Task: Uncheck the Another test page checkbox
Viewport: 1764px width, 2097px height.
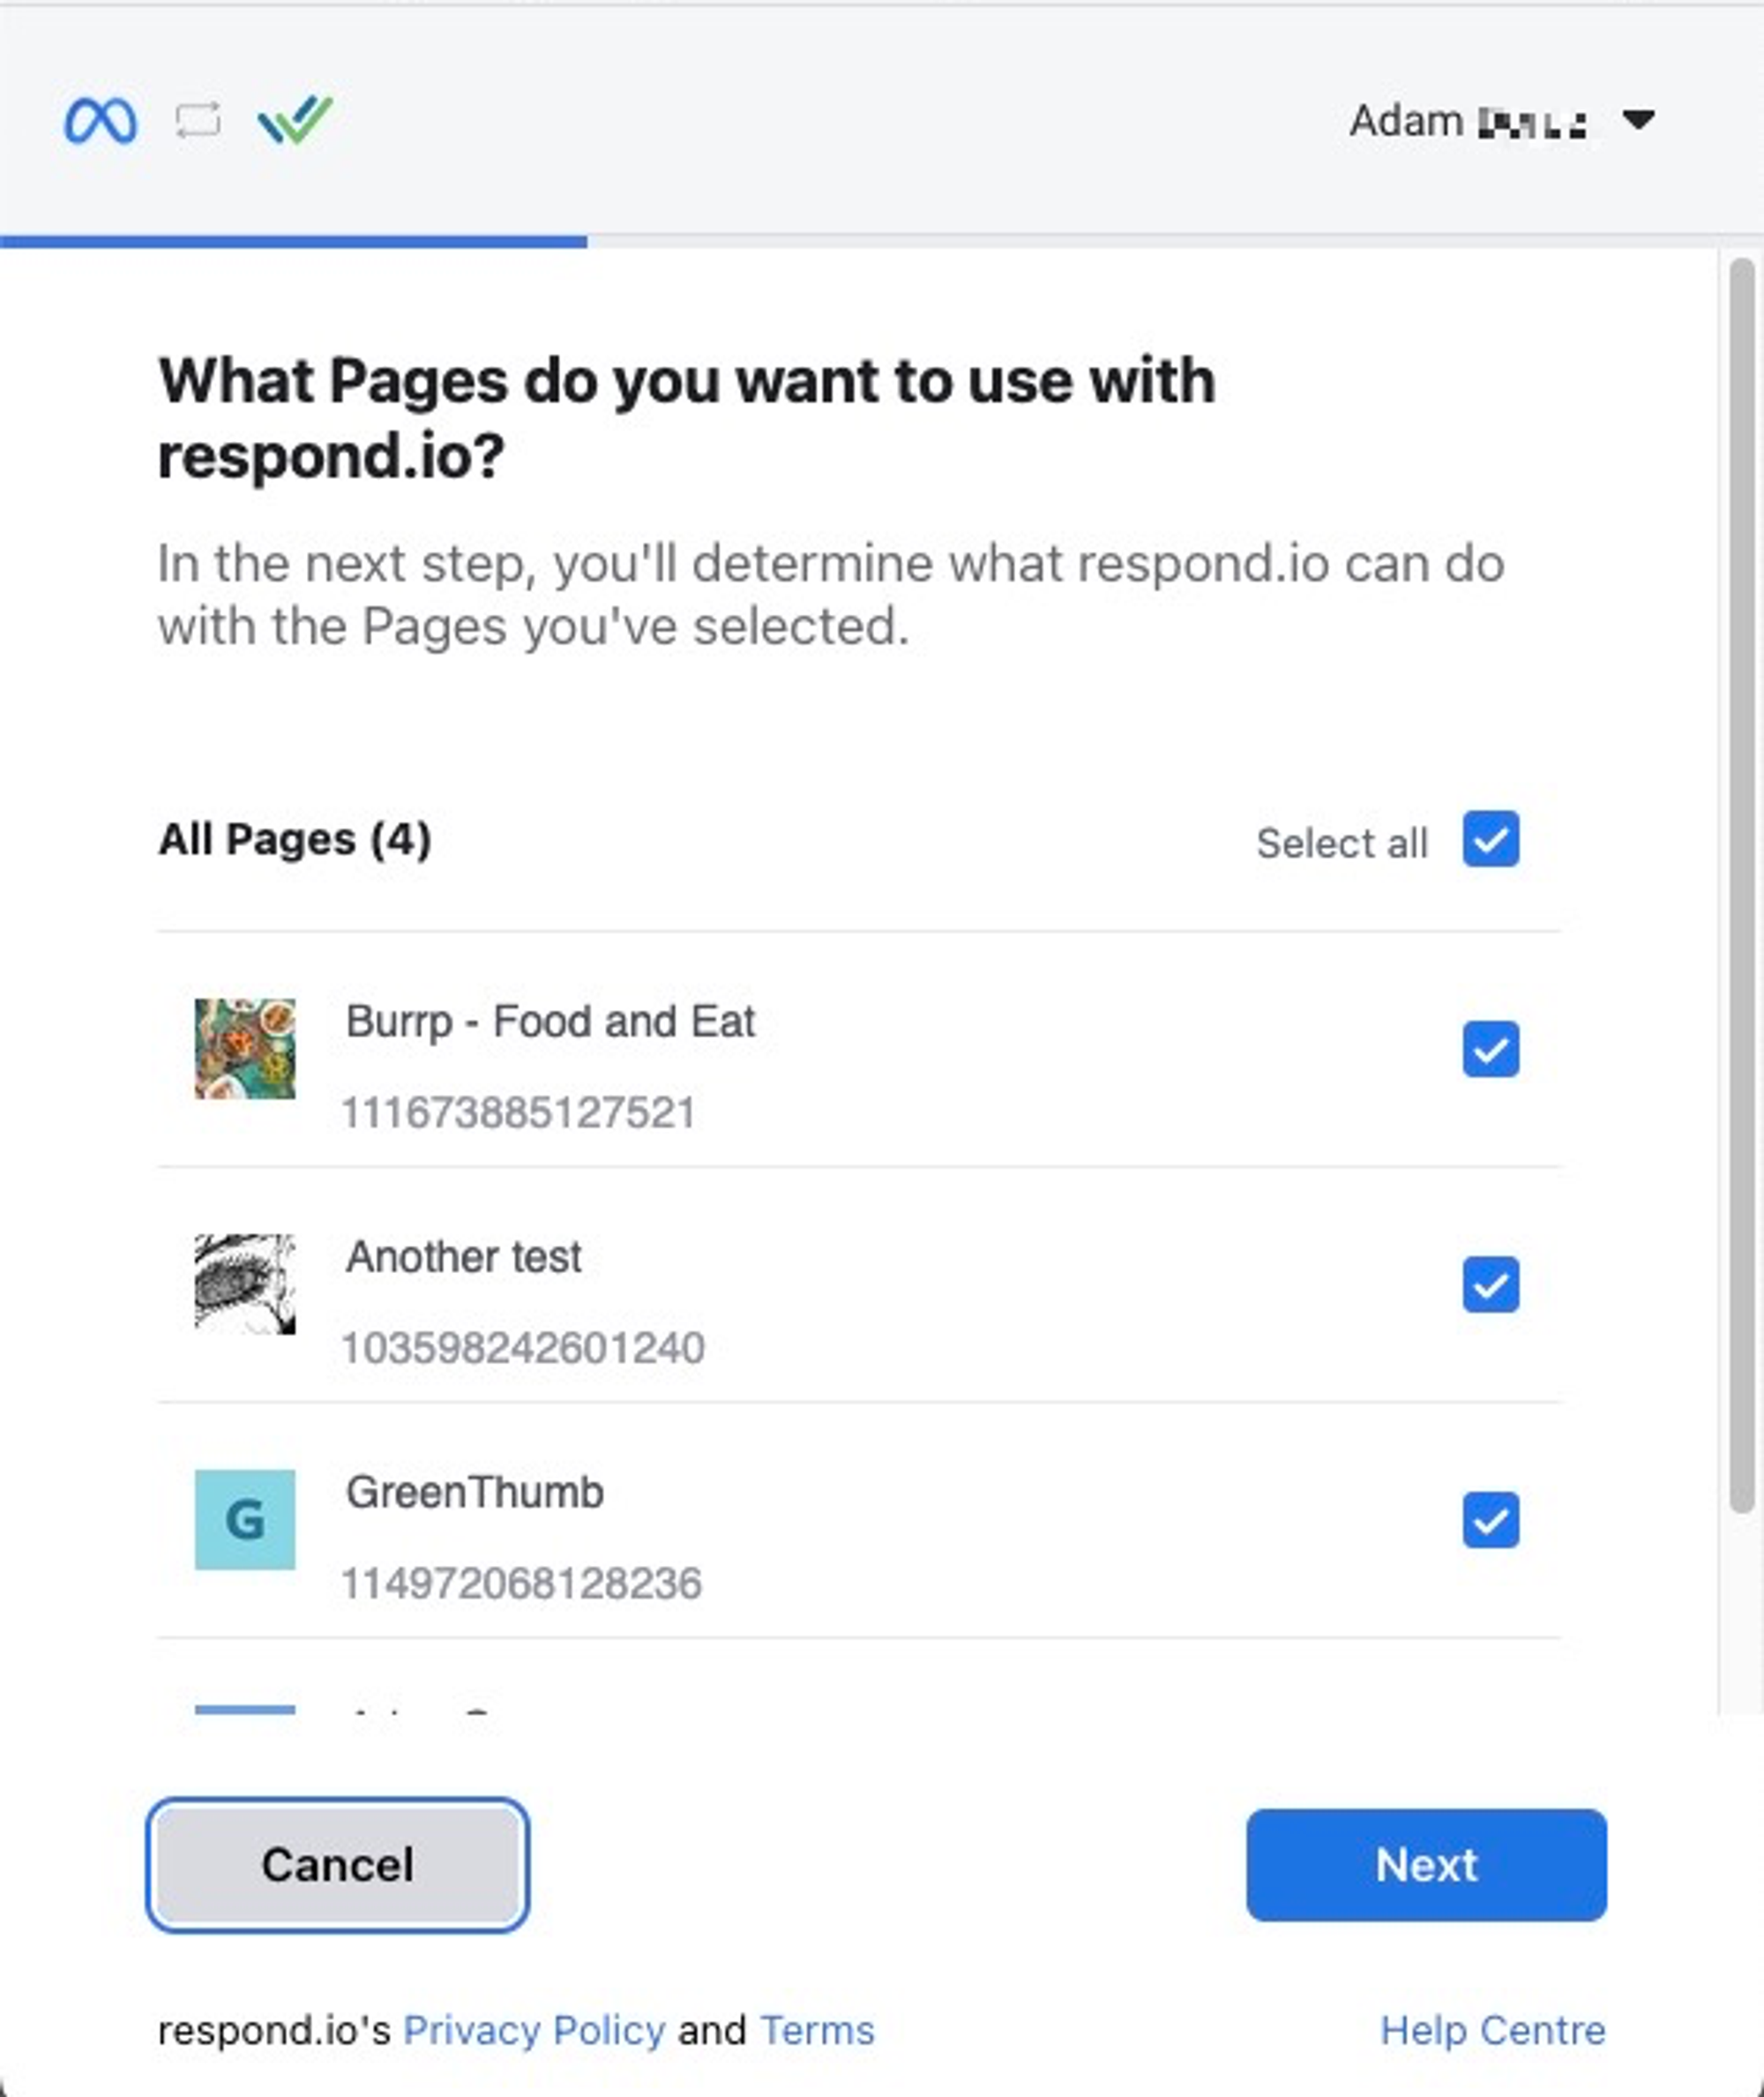Action: (x=1490, y=1284)
